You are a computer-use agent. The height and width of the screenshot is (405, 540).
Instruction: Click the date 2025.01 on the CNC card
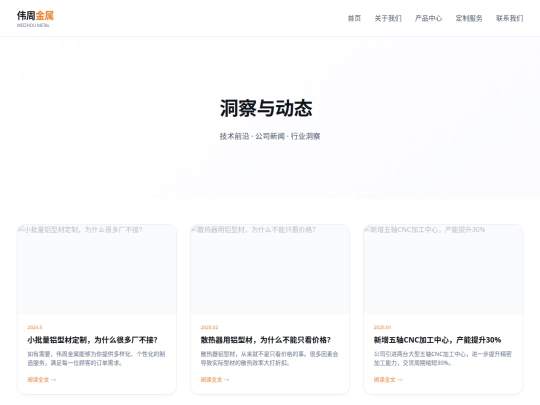[x=382, y=327]
